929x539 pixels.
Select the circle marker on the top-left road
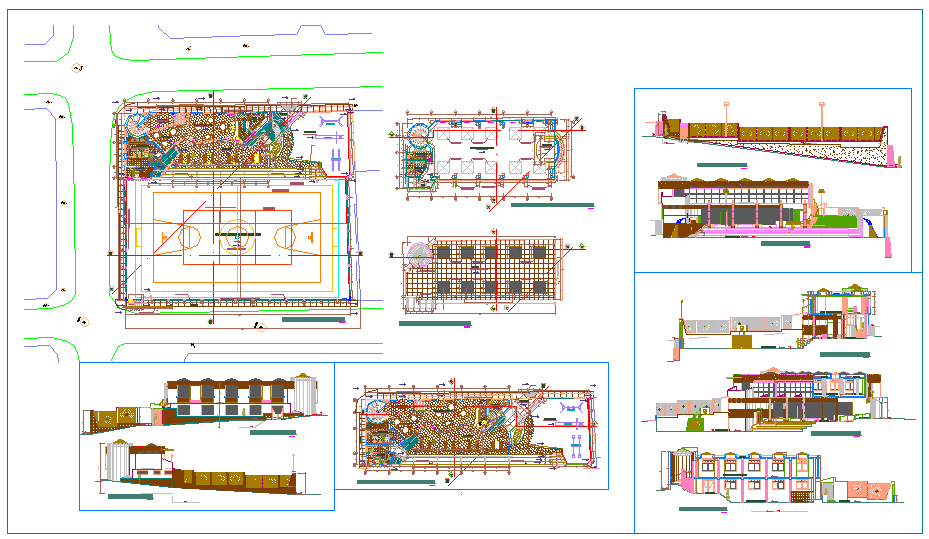(77, 68)
